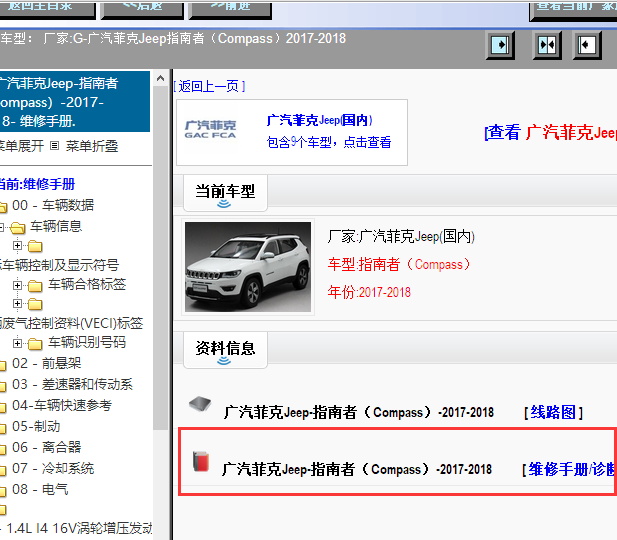Click the 查看当前 button at top right
The image size is (617, 540).
point(573,9)
